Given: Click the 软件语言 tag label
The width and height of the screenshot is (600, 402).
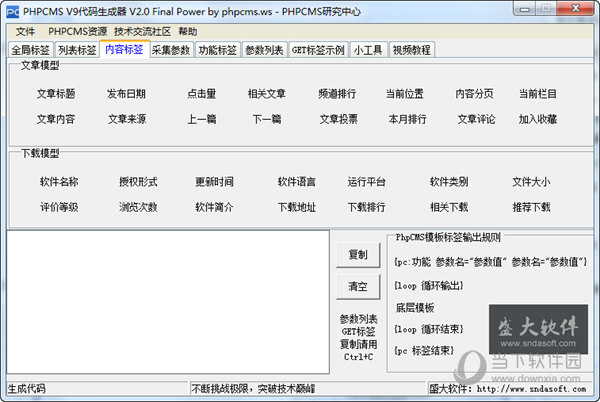Looking at the screenshot, I should pos(297,182).
